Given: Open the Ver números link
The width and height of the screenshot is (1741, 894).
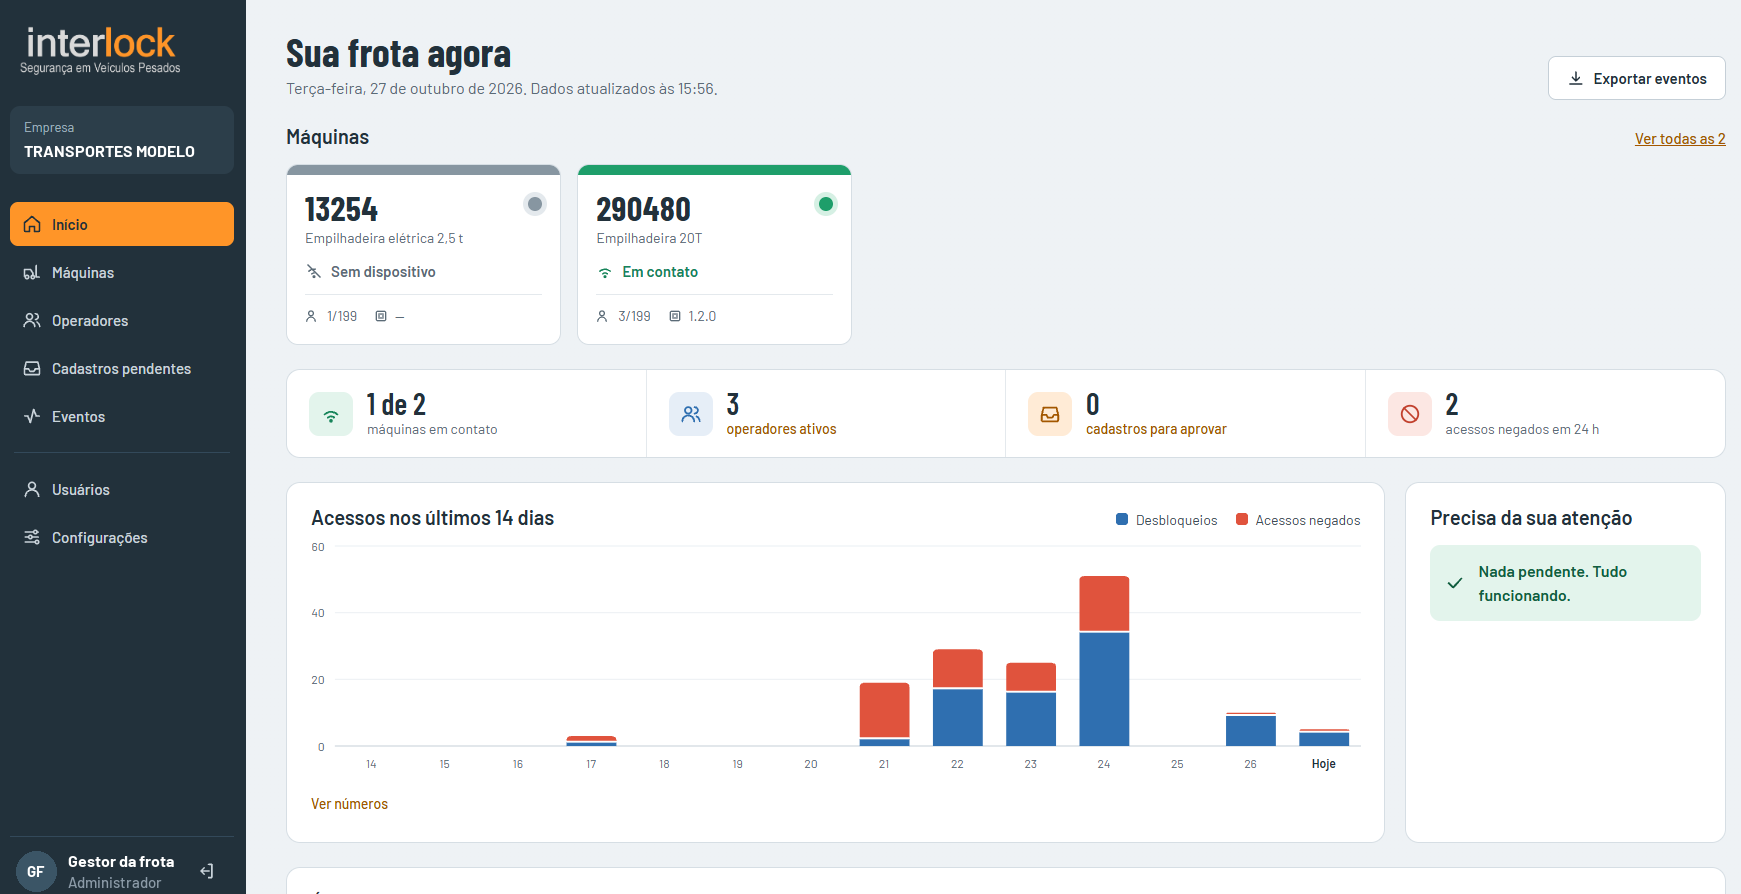Looking at the screenshot, I should tap(349, 804).
